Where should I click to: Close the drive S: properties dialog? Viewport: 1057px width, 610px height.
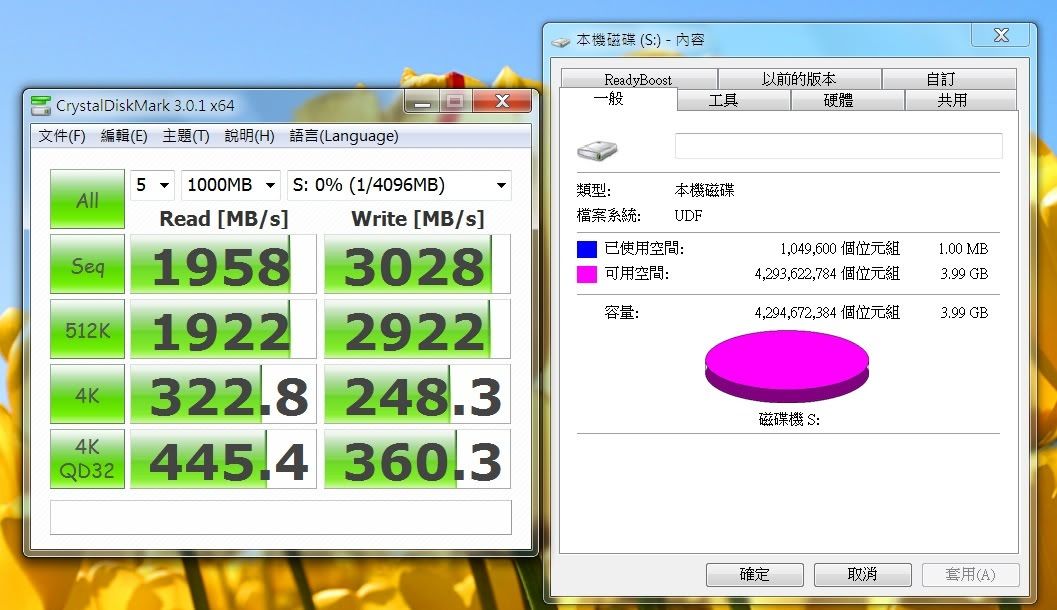click(x=1001, y=35)
